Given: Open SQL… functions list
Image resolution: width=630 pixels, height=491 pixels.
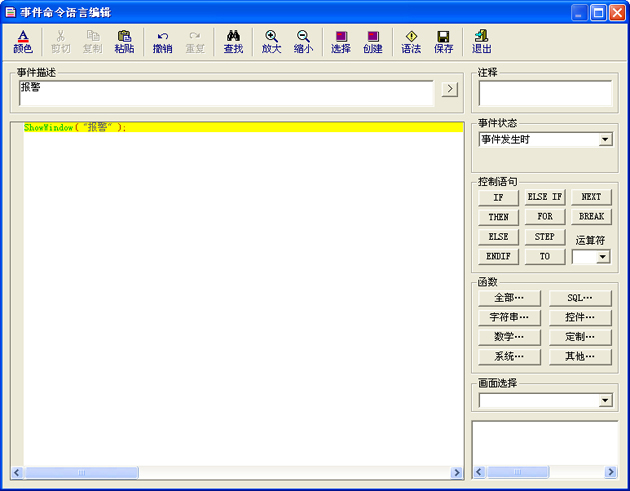Looking at the screenshot, I should [x=580, y=298].
